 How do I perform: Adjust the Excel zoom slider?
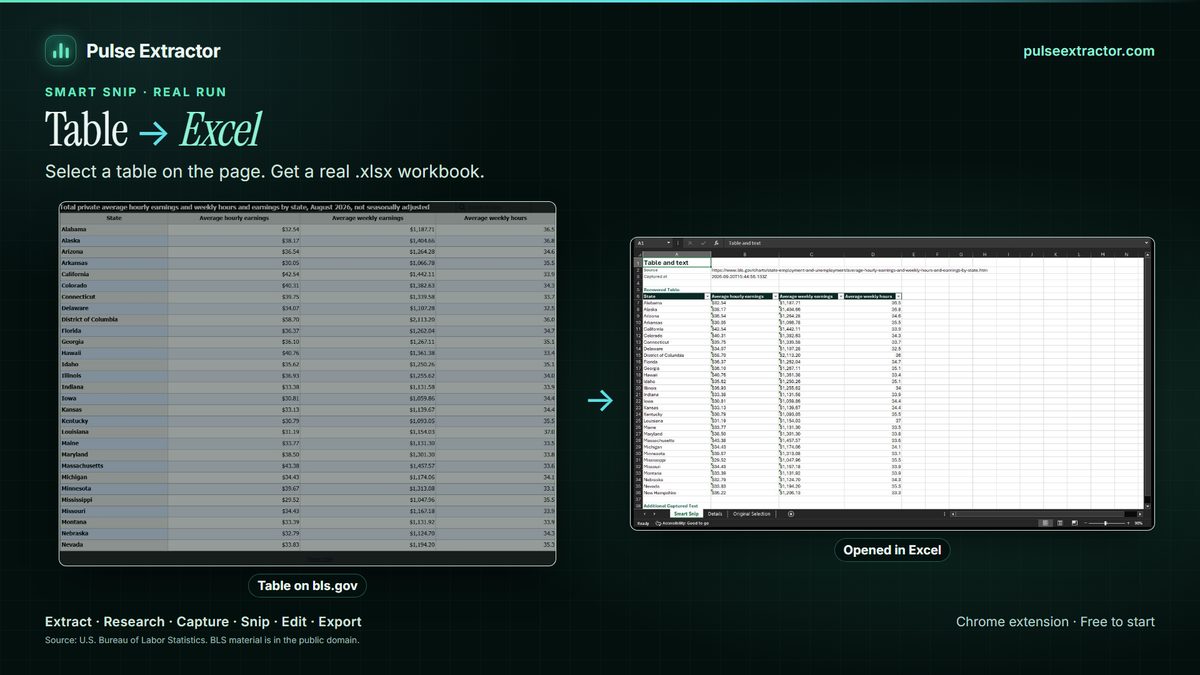point(1105,523)
